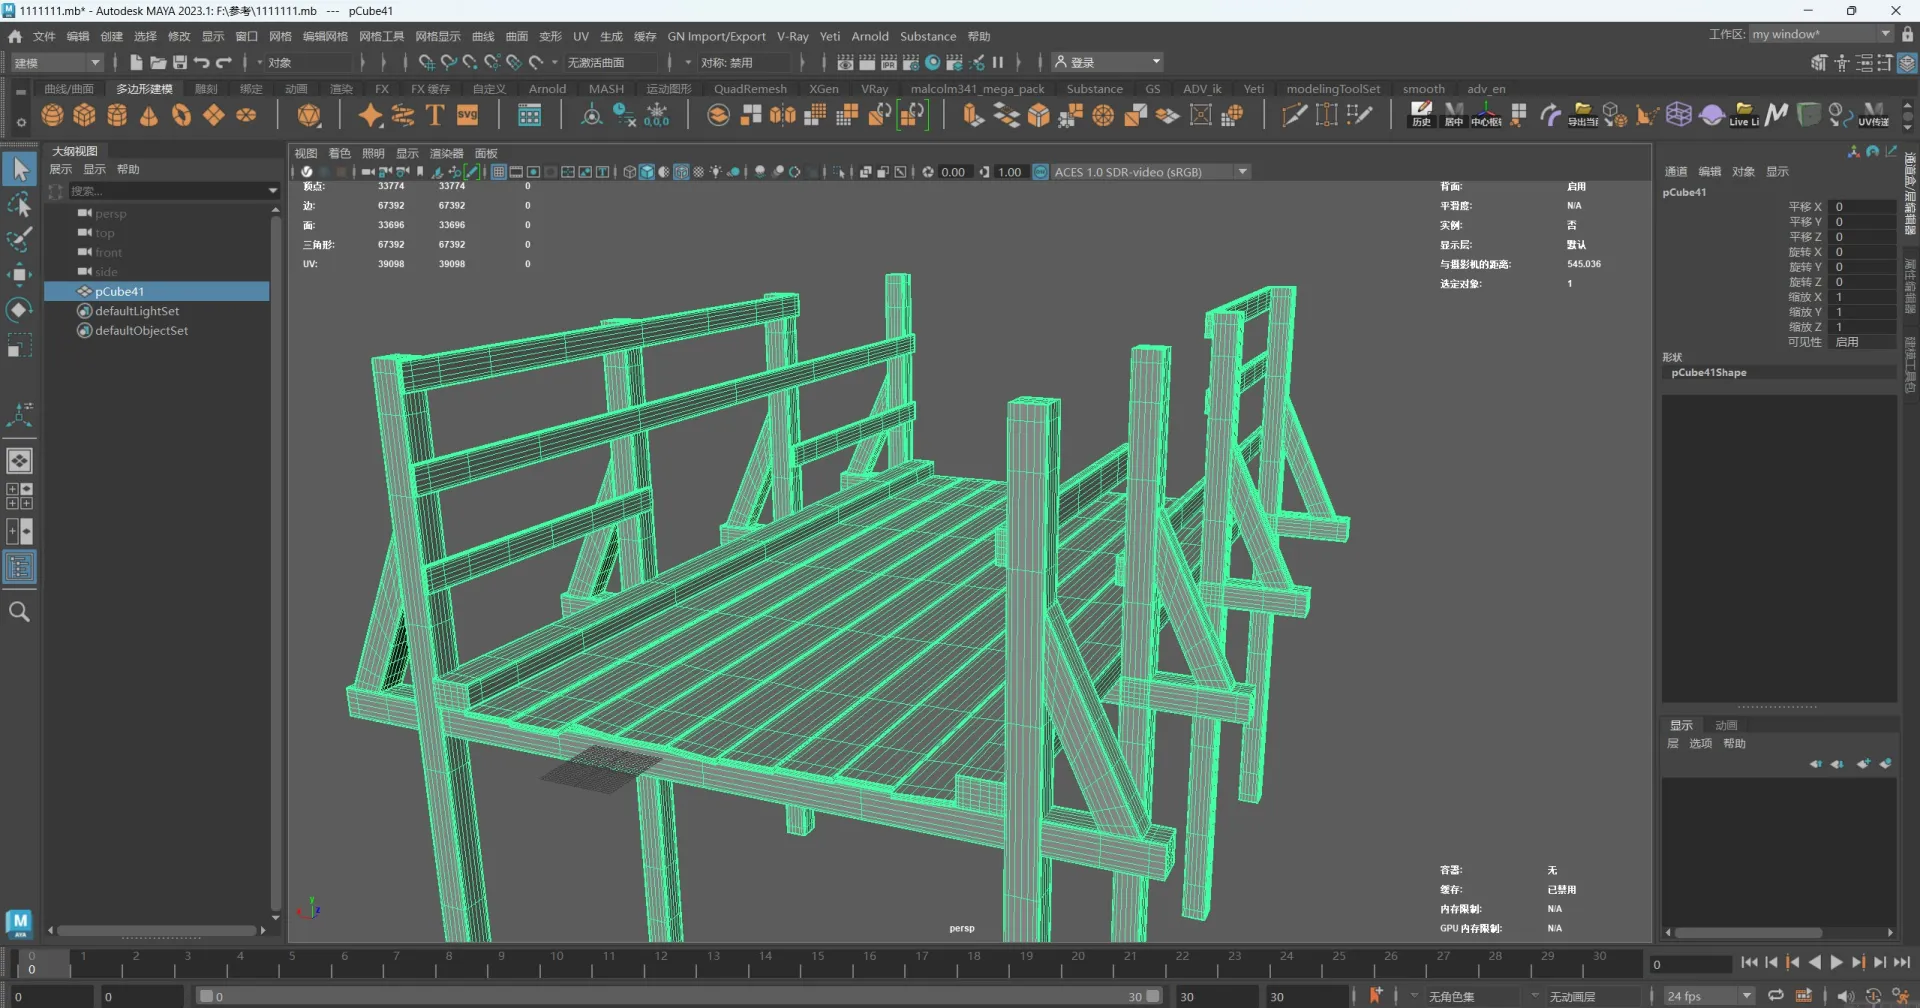Switch to the Arnold shelf tab

[547, 89]
